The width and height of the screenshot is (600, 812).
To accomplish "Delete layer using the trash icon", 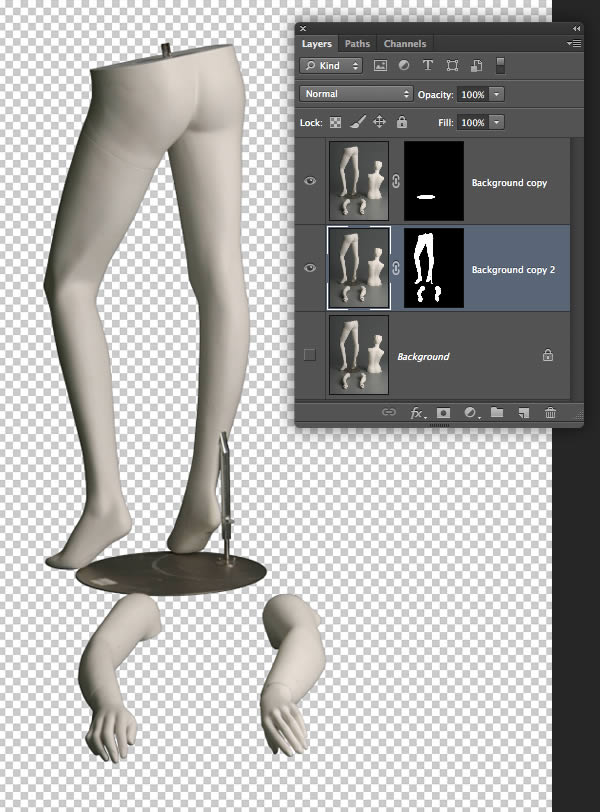I will pos(550,412).
